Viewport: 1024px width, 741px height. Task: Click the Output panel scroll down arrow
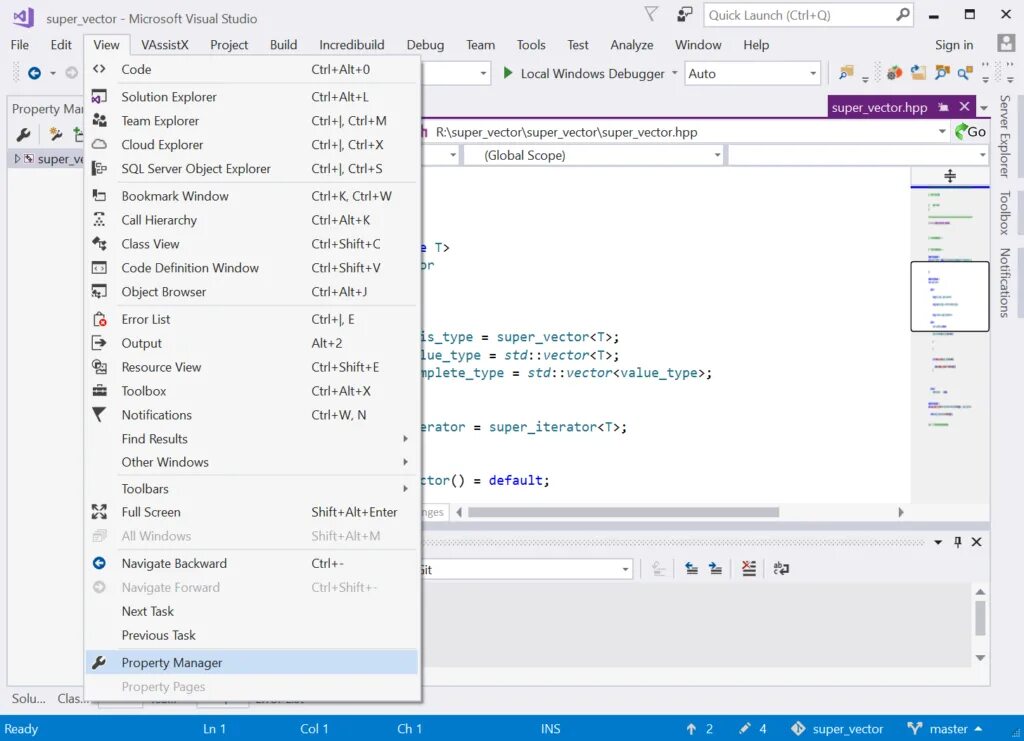[980, 657]
